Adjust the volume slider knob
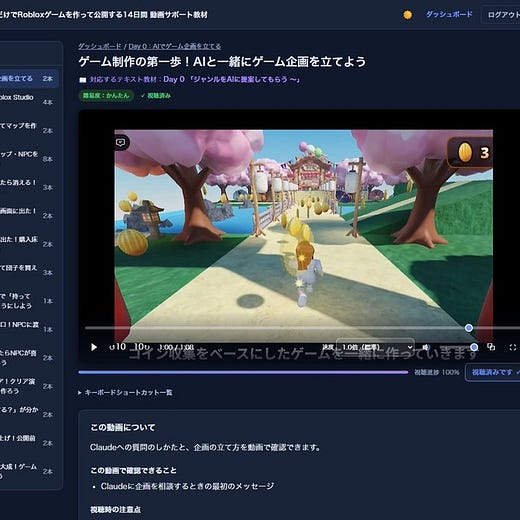This screenshot has width=520, height=520. (x=474, y=347)
